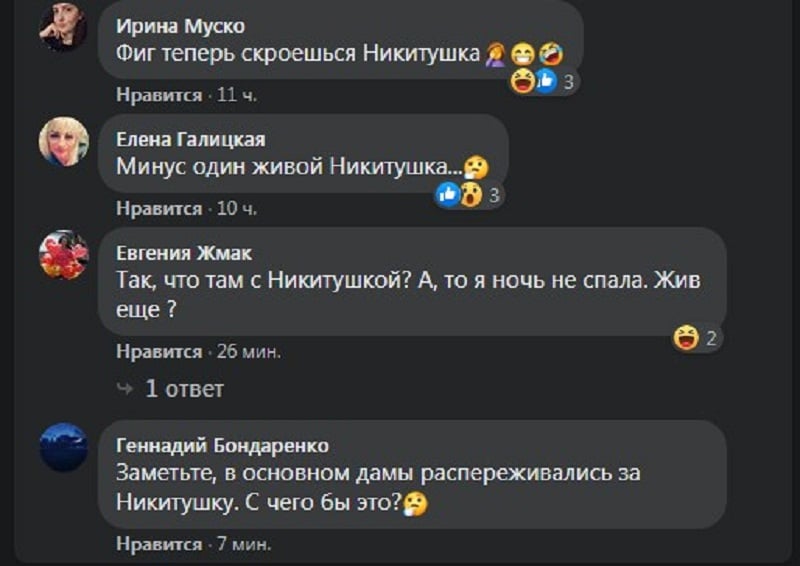Click the reply arrow icon beside '1 ответ'
The height and width of the screenshot is (566, 800).
(125, 388)
